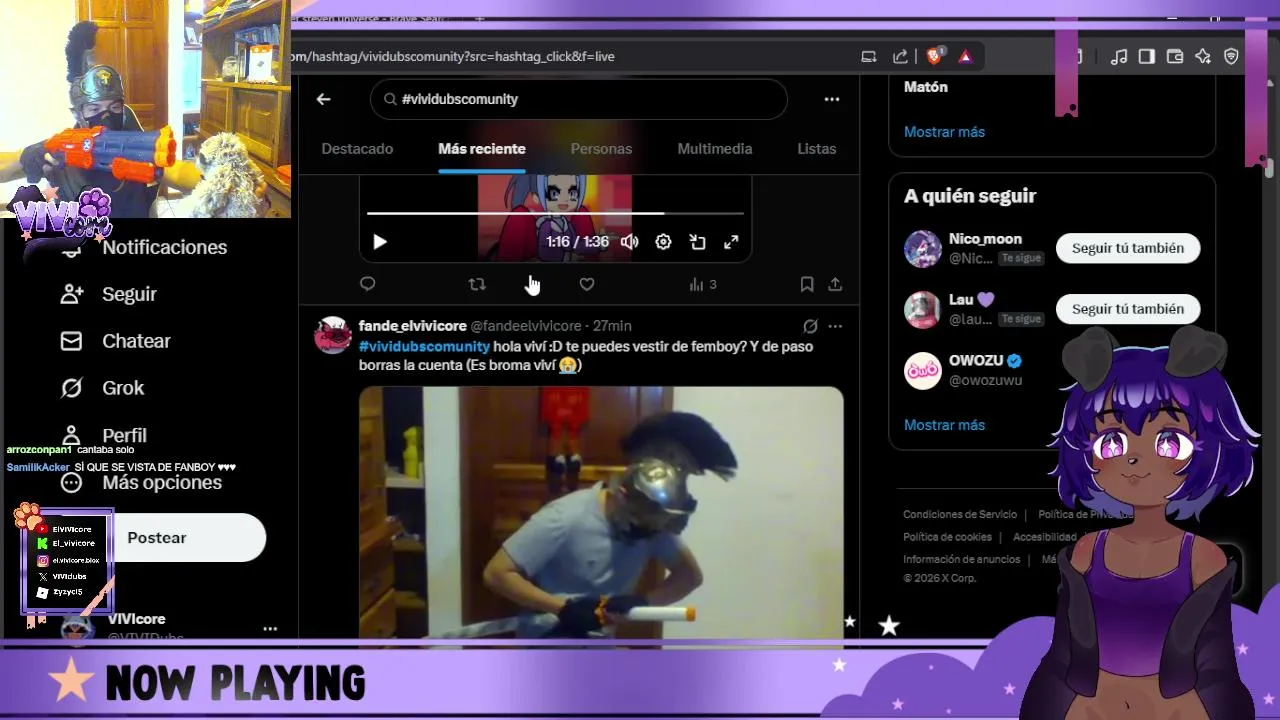Enter fullscreen for the video
Image resolution: width=1280 pixels, height=720 pixels.
click(731, 241)
